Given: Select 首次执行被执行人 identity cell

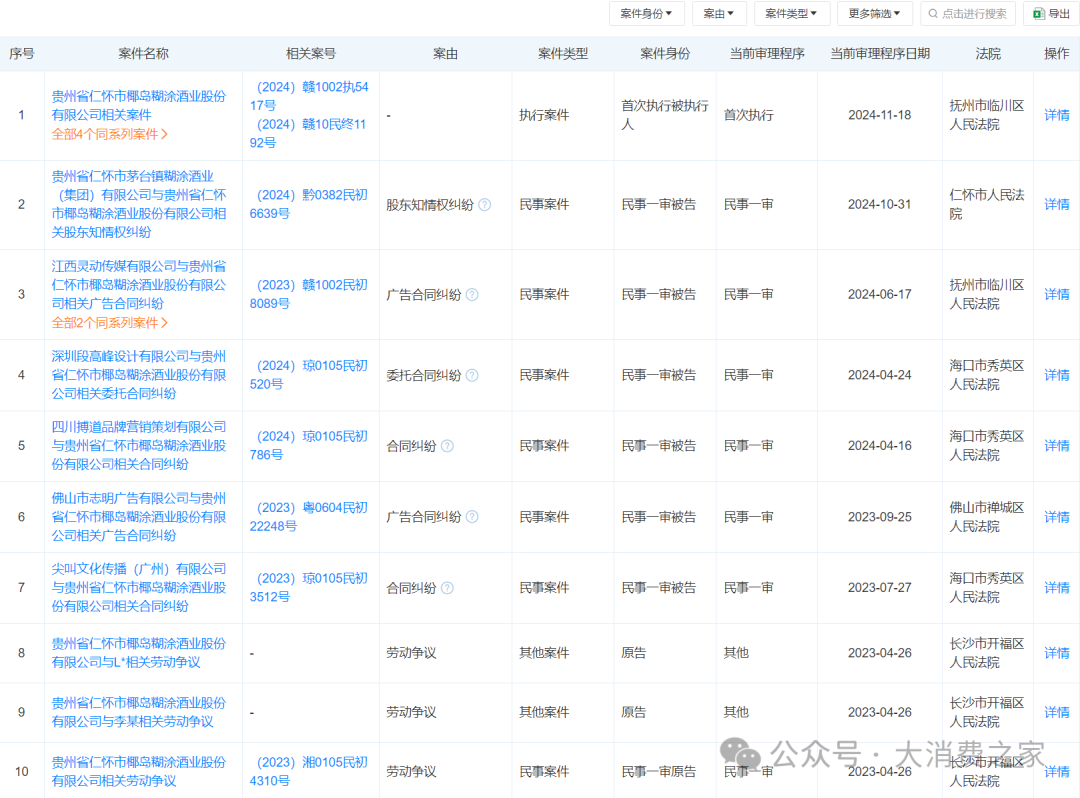Looking at the screenshot, I should pos(665,115).
